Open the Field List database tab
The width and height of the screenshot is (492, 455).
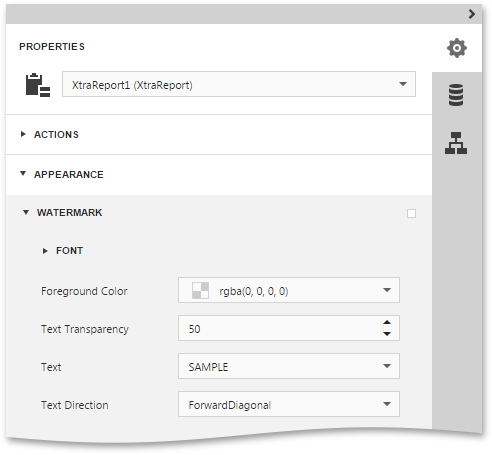456,95
